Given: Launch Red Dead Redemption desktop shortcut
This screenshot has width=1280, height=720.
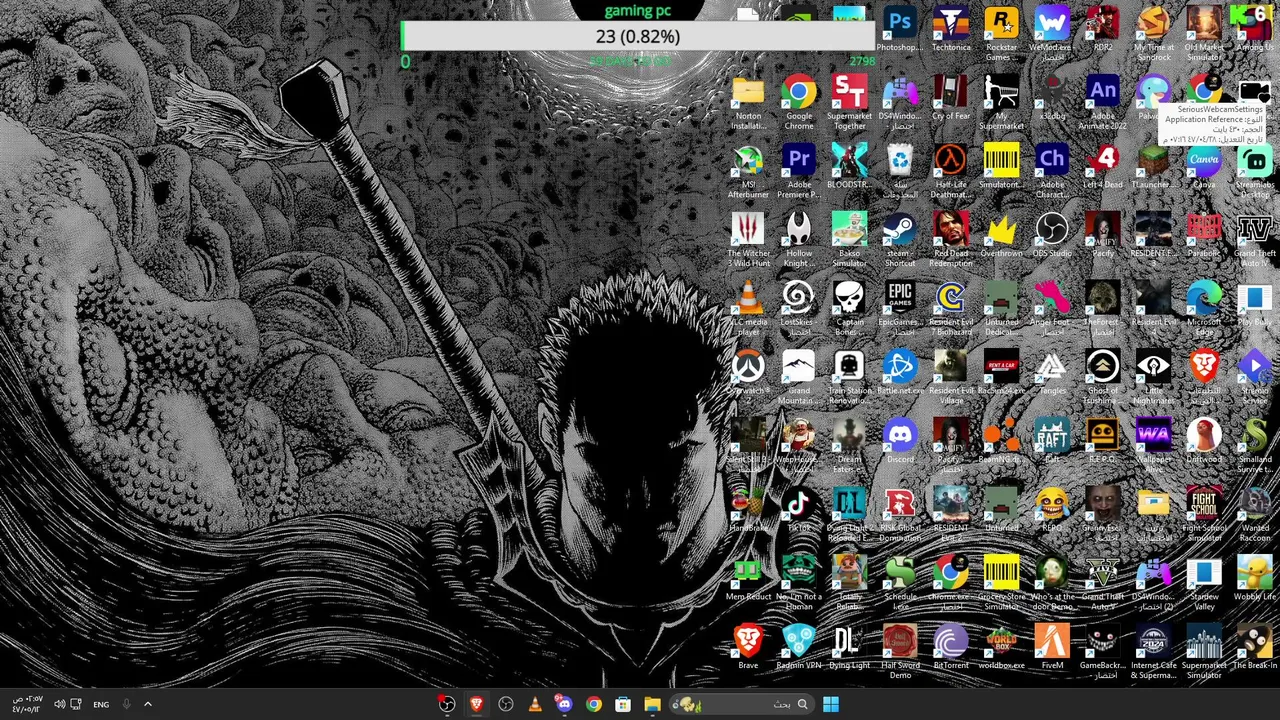Looking at the screenshot, I should (x=951, y=241).
